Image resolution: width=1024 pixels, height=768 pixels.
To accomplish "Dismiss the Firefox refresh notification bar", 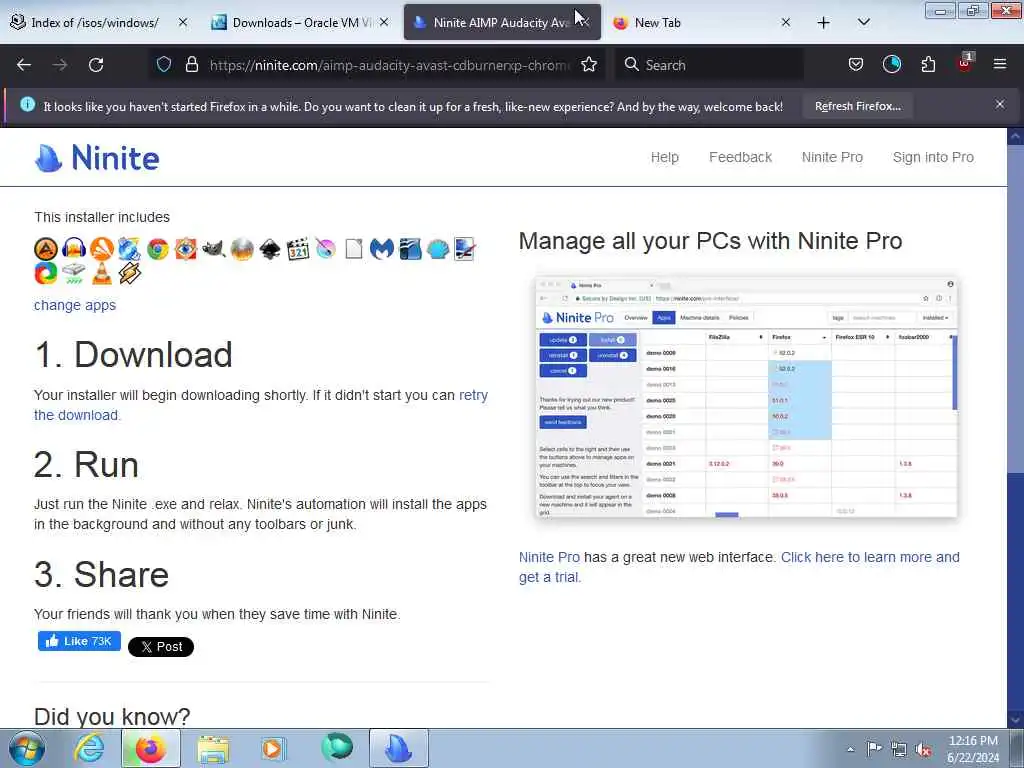I will pos(1000,104).
